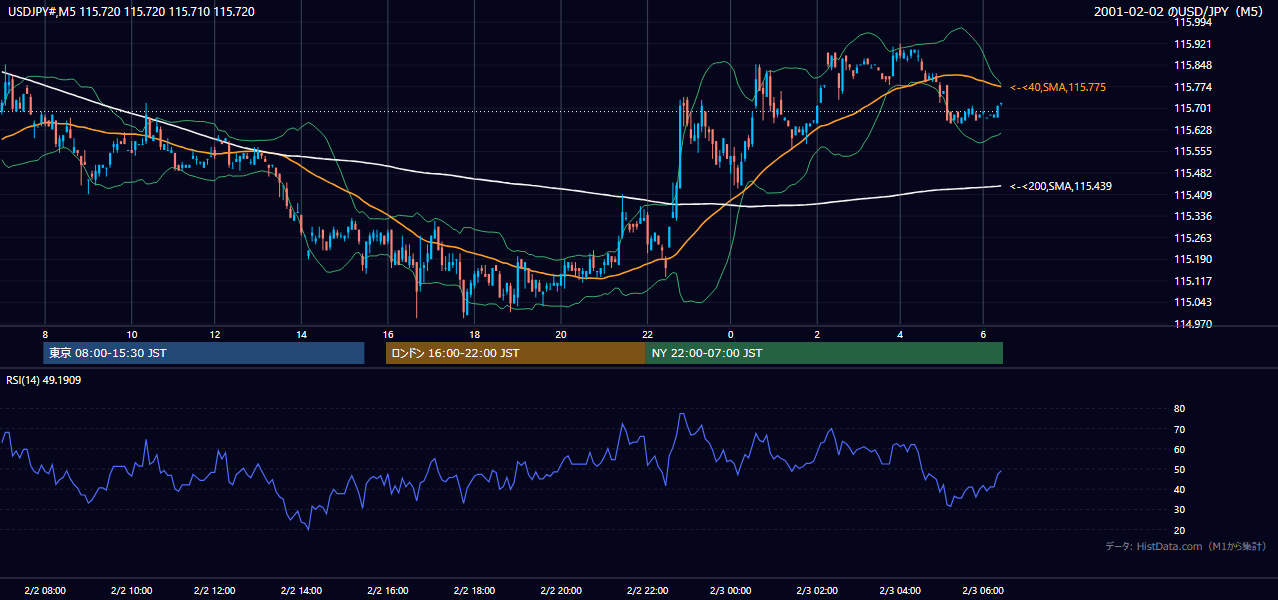Screen dimensions: 1278x600
Task: Click the 40 SMA 115.775 label
Action: point(1058,88)
